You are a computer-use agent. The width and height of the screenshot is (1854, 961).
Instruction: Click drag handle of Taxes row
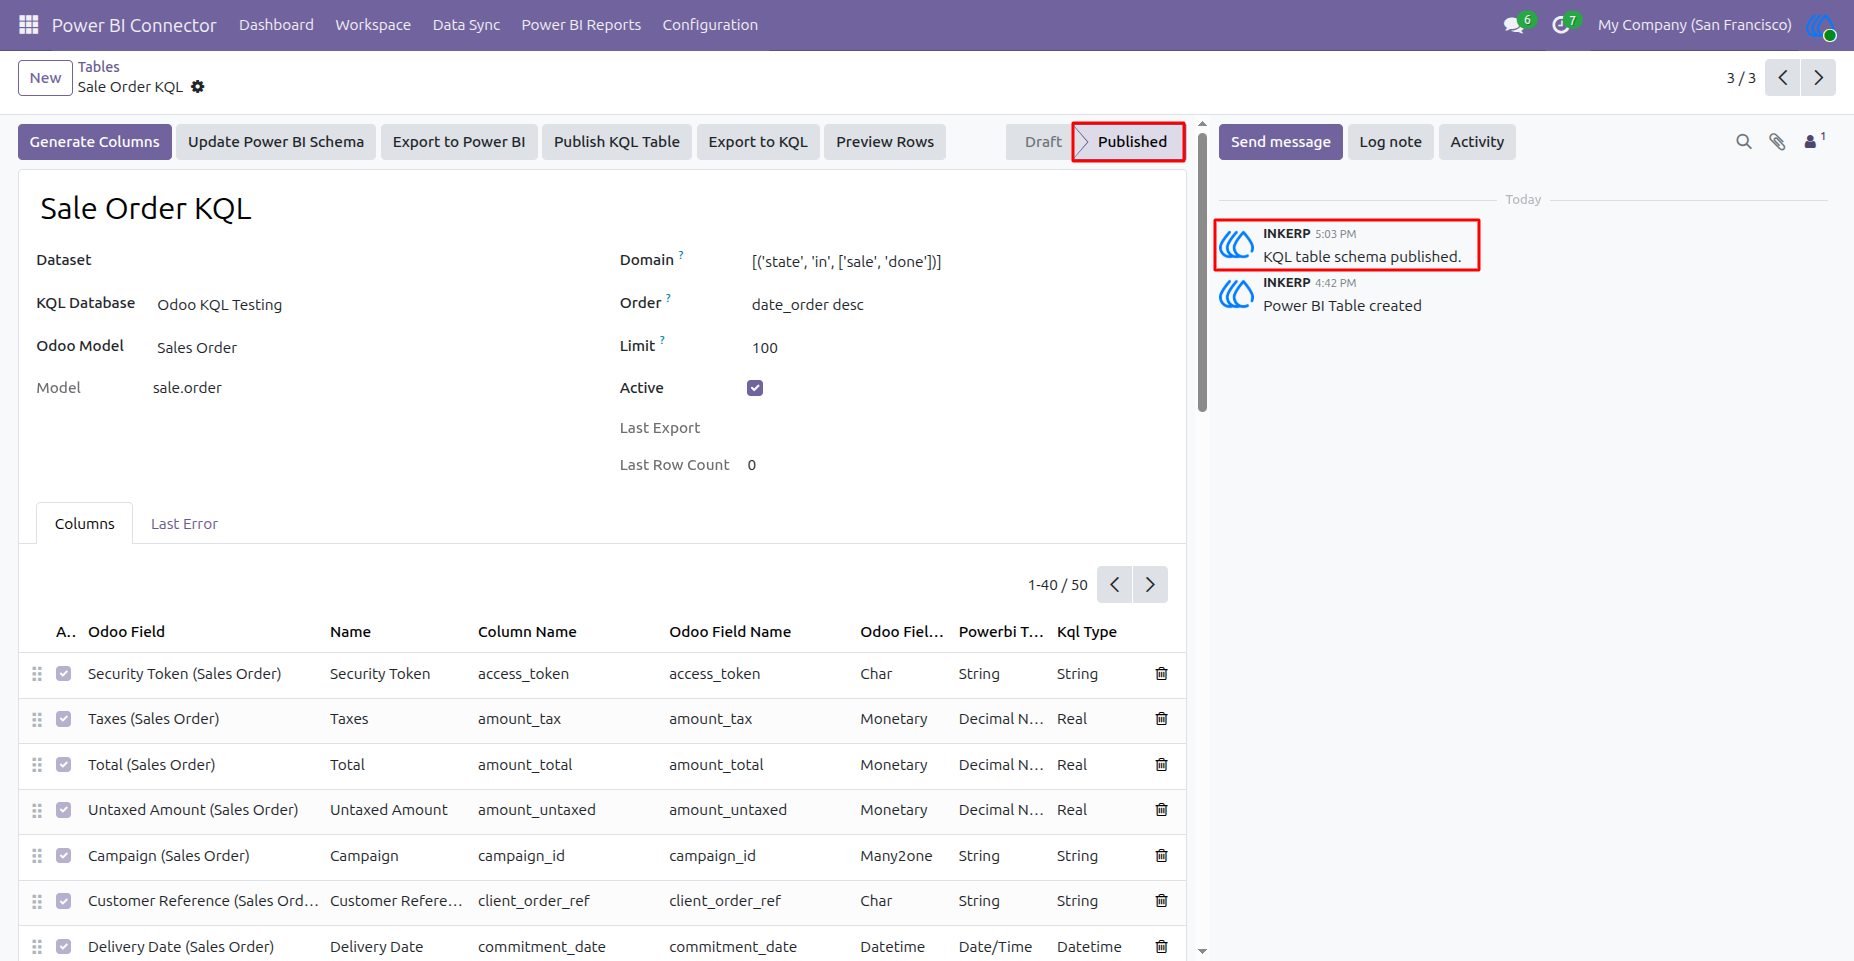click(37, 720)
